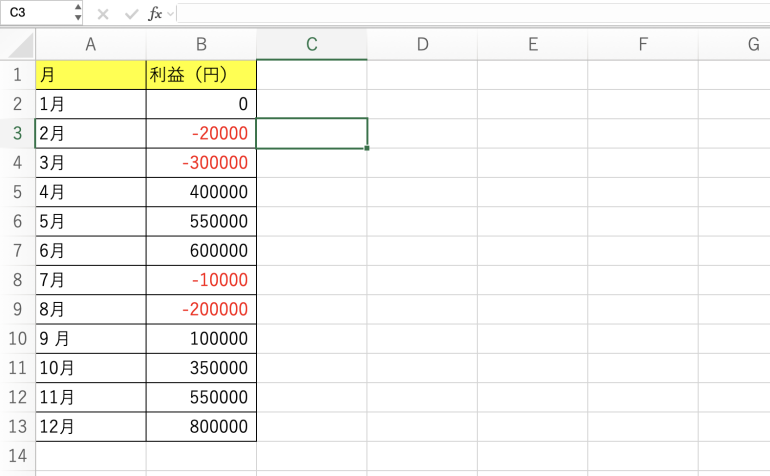Click the Name Box stepper arrows
The width and height of the screenshot is (770, 476).
[78, 12]
